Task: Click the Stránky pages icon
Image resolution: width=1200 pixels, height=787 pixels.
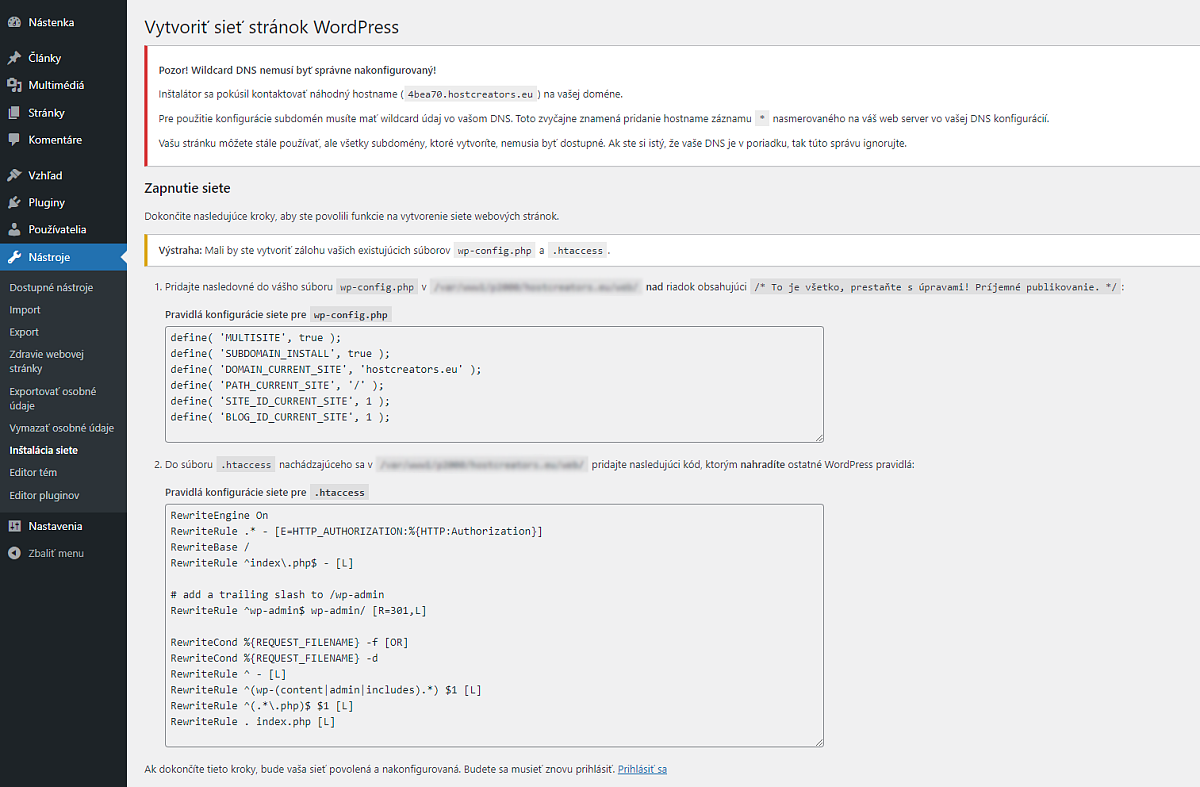Action: pos(14,113)
